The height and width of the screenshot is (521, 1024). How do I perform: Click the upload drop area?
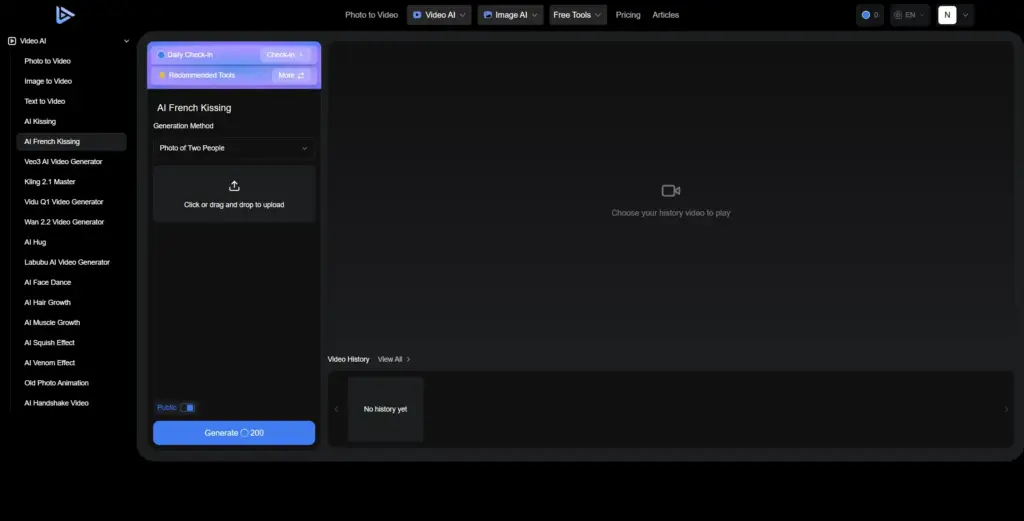(x=234, y=194)
